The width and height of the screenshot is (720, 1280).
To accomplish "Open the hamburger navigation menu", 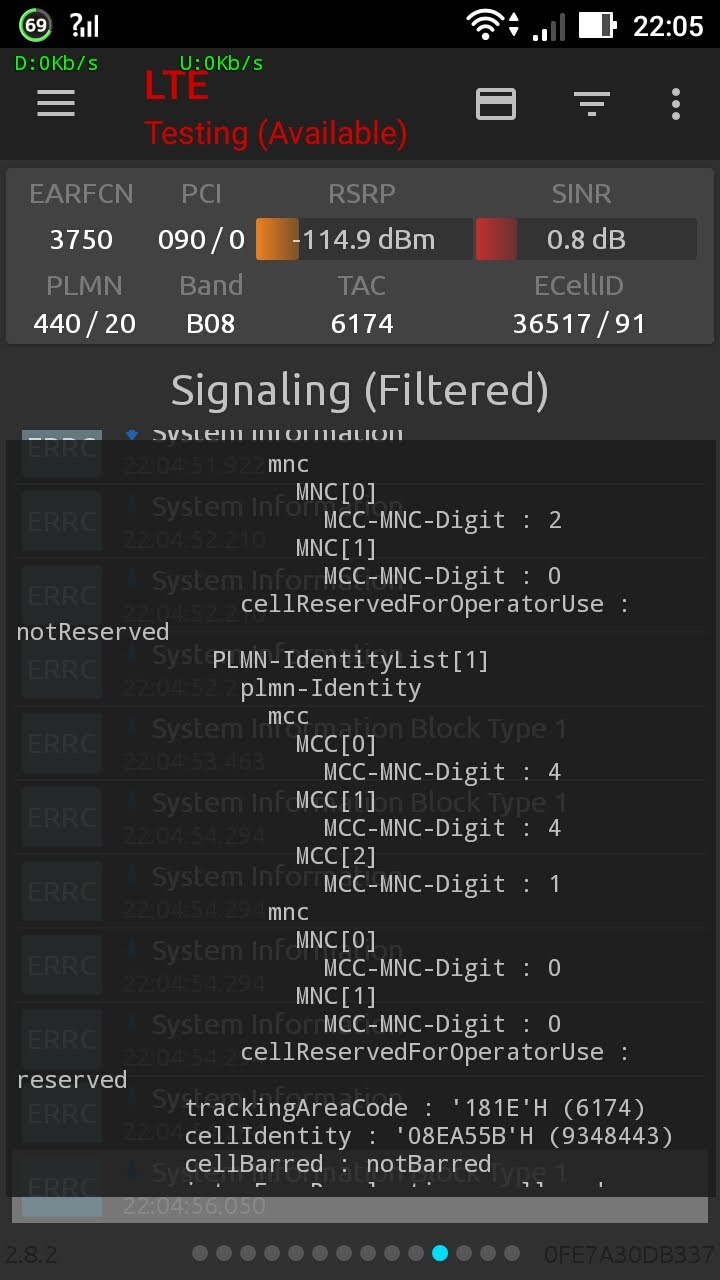I will tap(56, 103).
